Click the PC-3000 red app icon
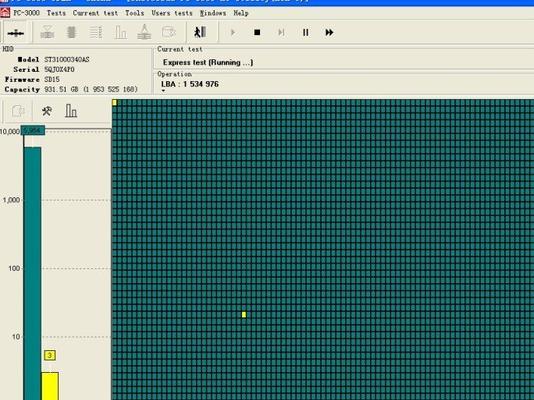This screenshot has height=400, width=534. coord(5,13)
